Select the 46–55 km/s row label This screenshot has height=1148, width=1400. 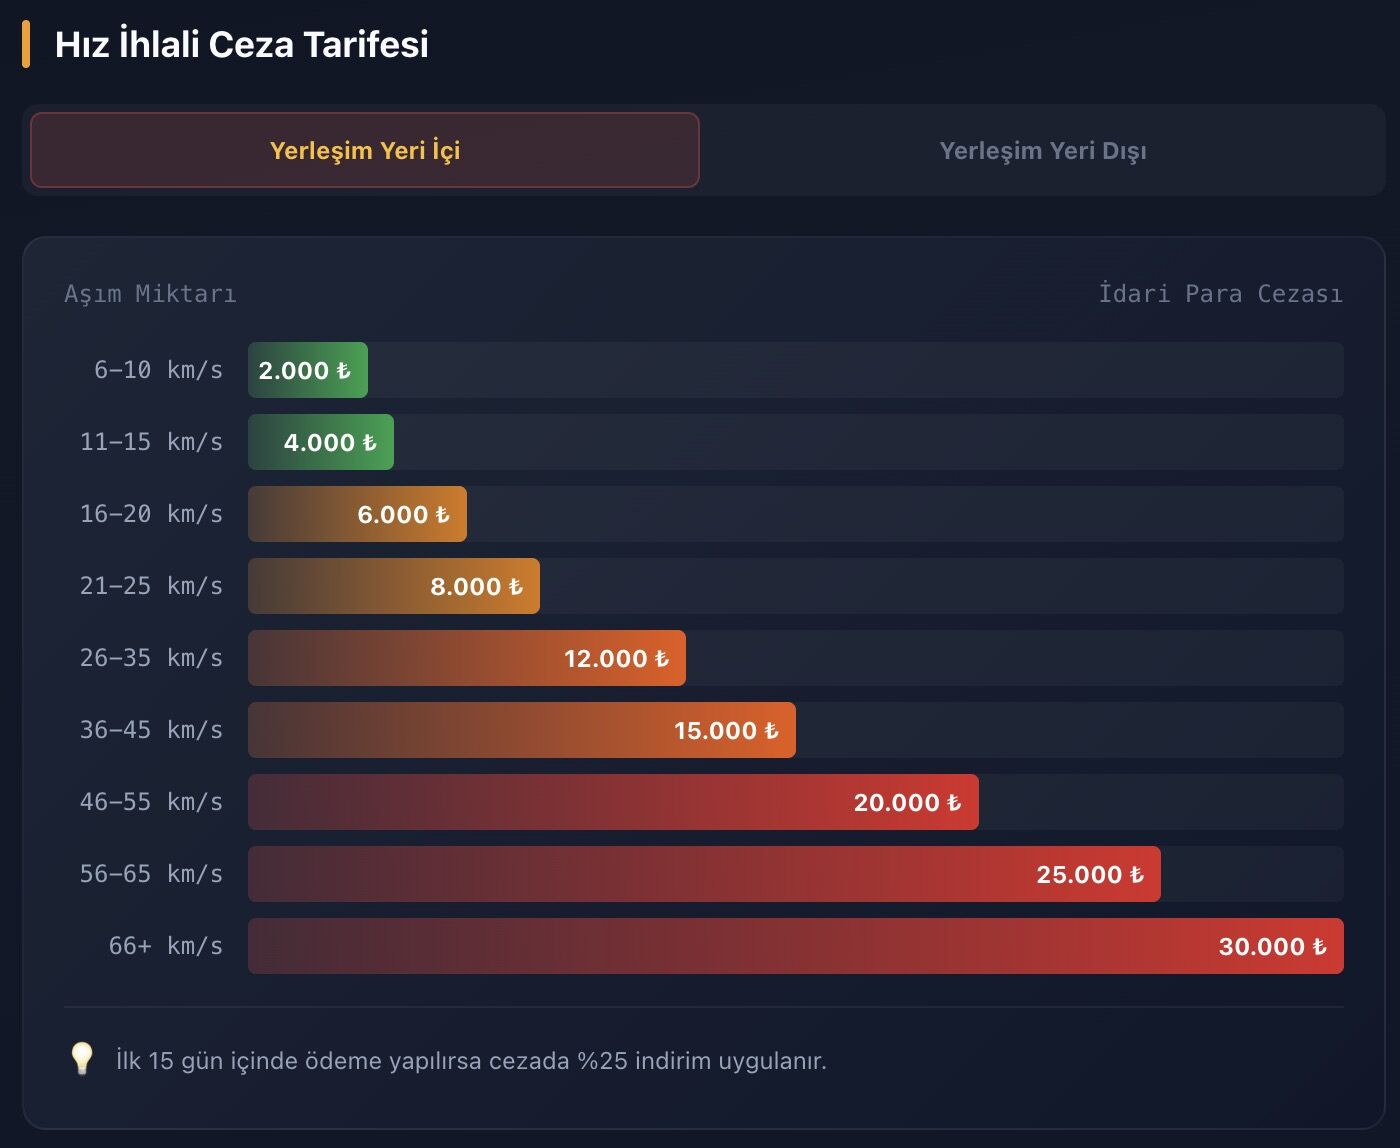pos(151,802)
